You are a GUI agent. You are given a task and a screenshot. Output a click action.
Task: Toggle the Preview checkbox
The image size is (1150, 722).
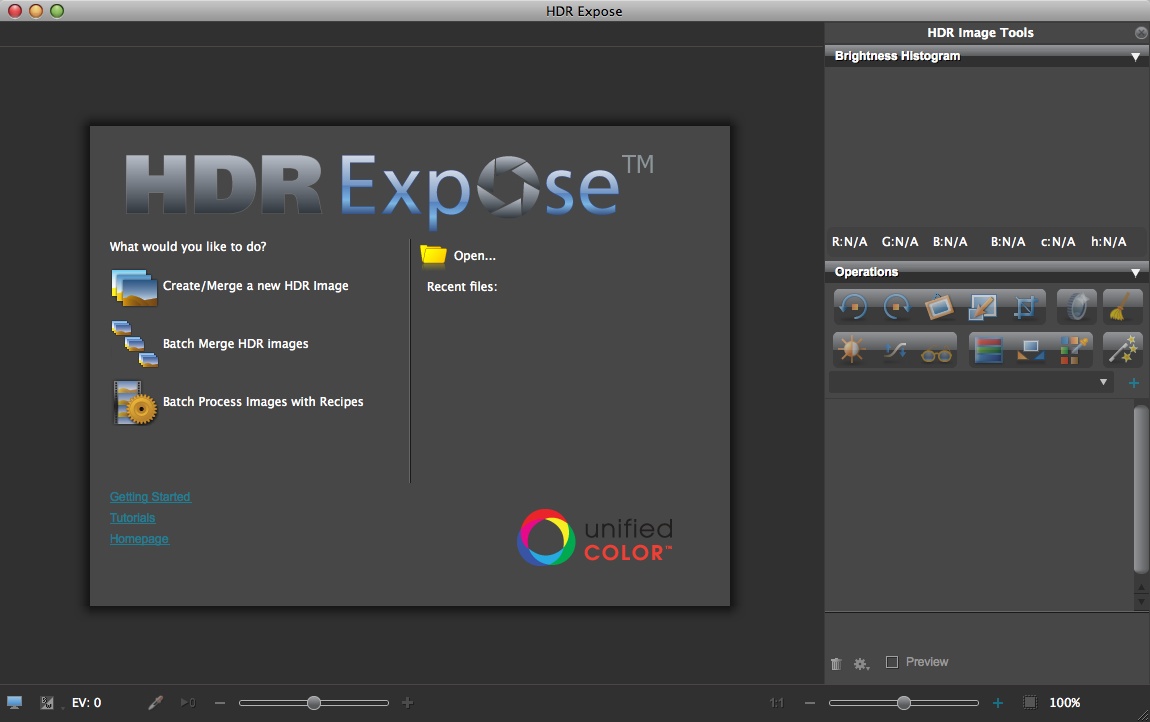[x=892, y=662]
